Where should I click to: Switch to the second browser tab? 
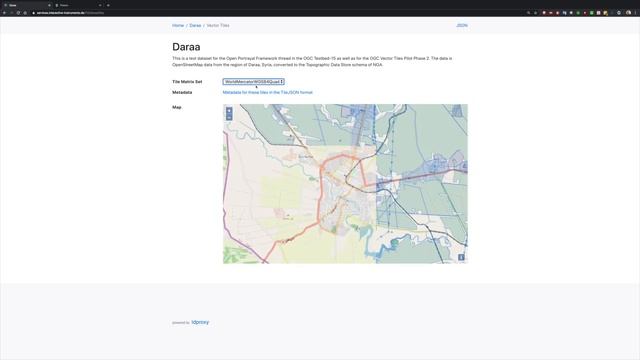pyautogui.click(x=78, y=5)
